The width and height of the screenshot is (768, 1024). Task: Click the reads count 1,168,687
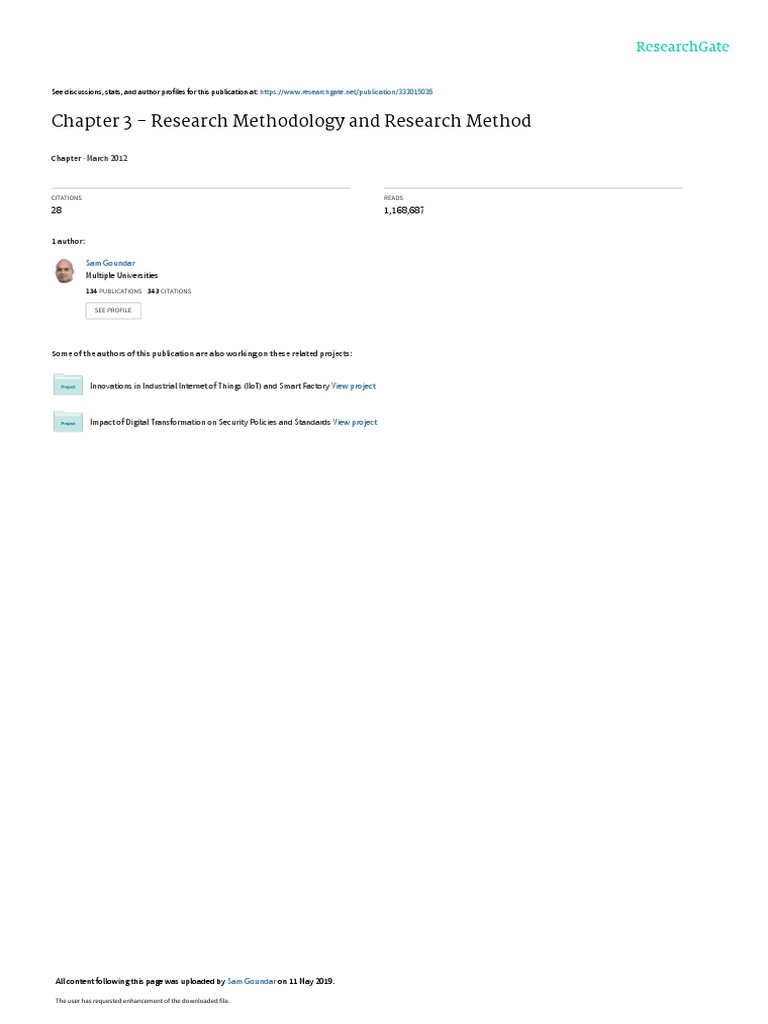[404, 210]
